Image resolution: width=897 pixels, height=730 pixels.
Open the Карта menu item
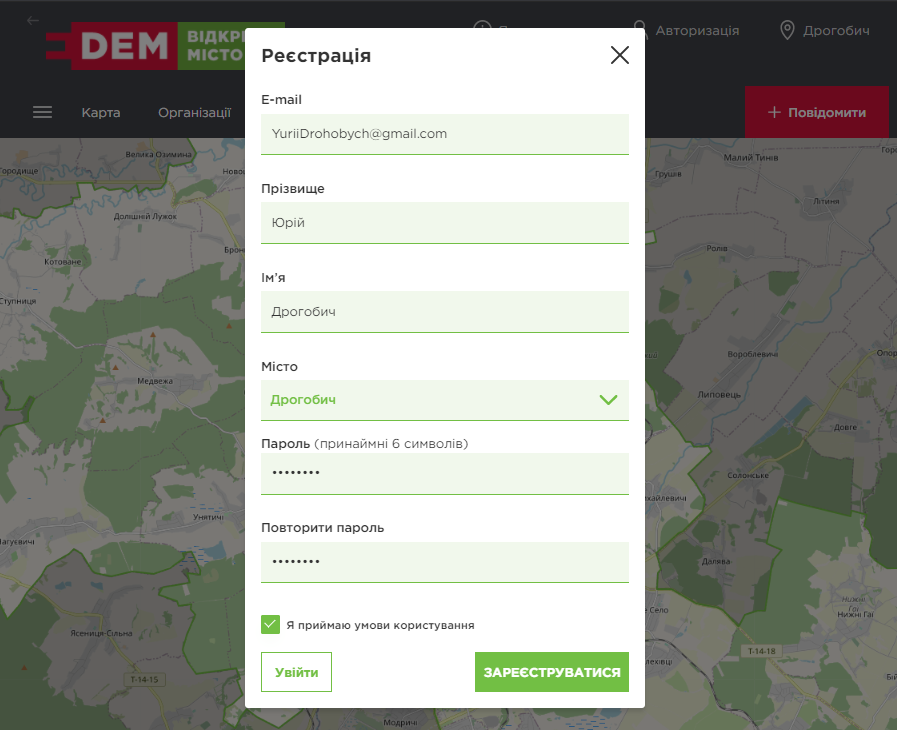pos(101,112)
